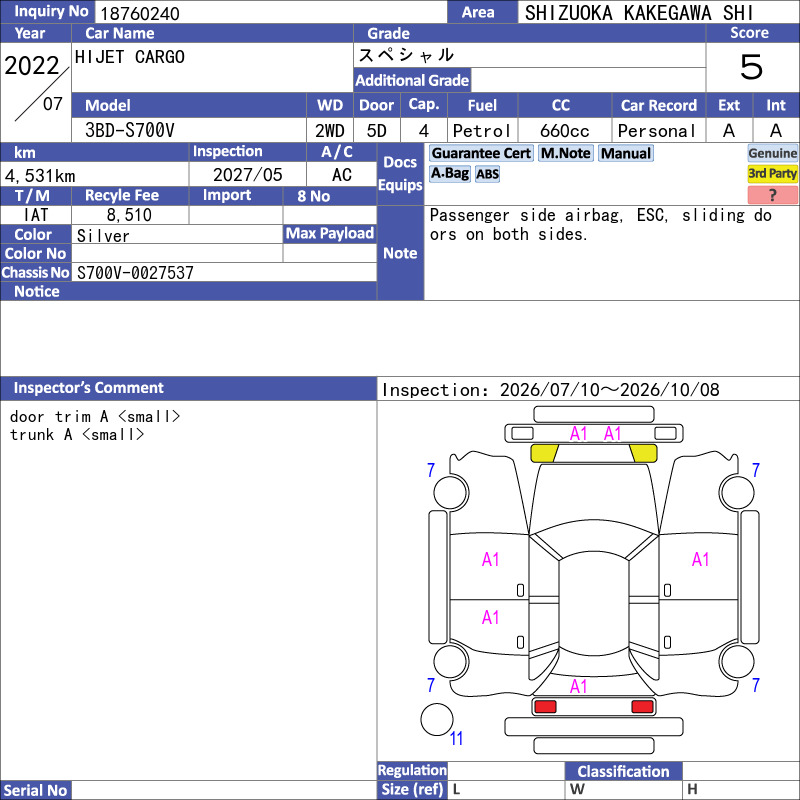Click the HIJET CARGO car name
The image size is (800, 800).
coord(130,57)
